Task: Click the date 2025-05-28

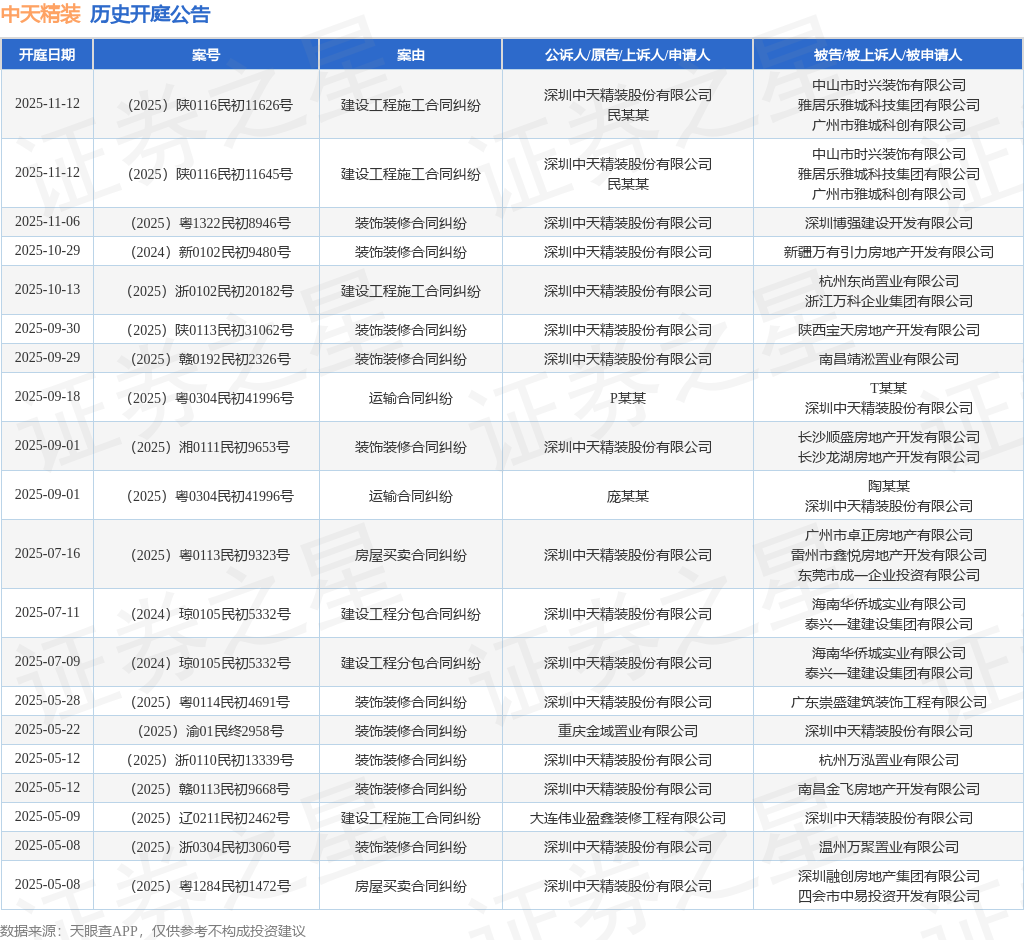Action: point(47,700)
